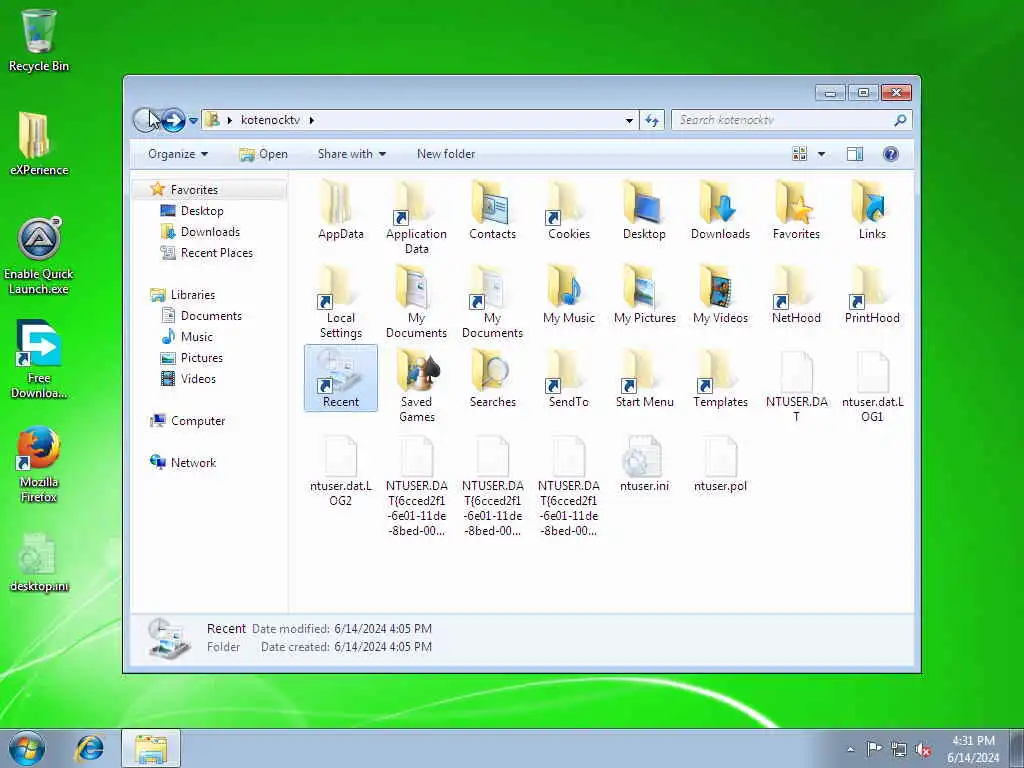1024x768 pixels.
Task: Select the ntuser.dat.LOG2 file
Action: pyautogui.click(x=340, y=470)
